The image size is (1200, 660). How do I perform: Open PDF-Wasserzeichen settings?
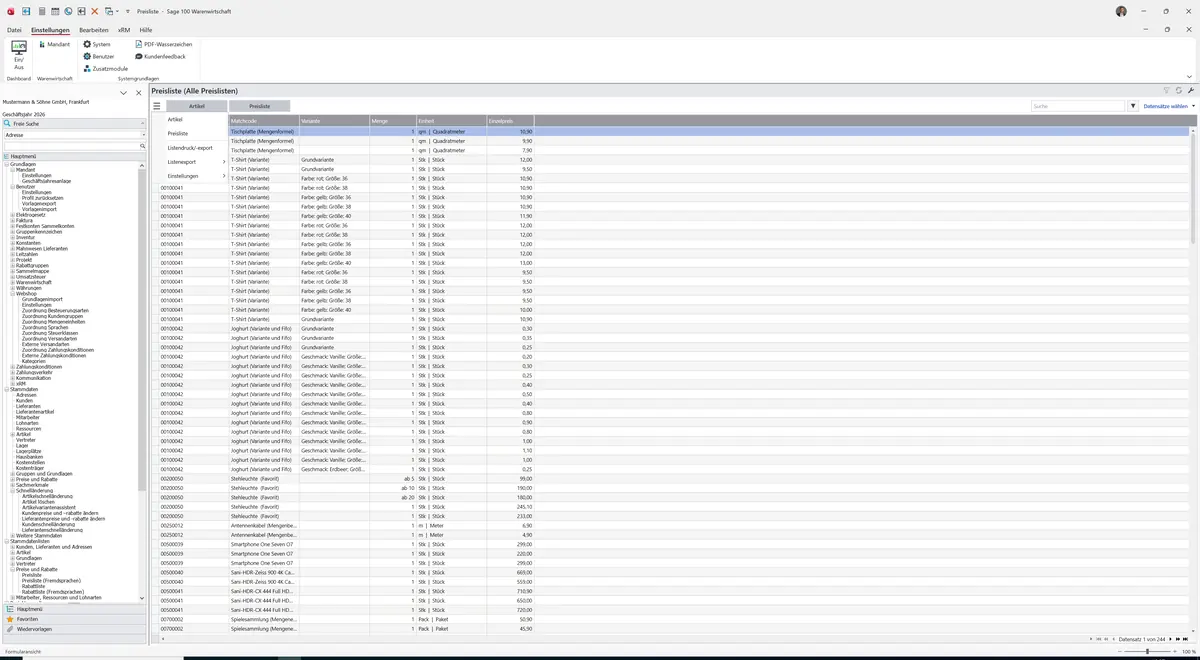164,44
